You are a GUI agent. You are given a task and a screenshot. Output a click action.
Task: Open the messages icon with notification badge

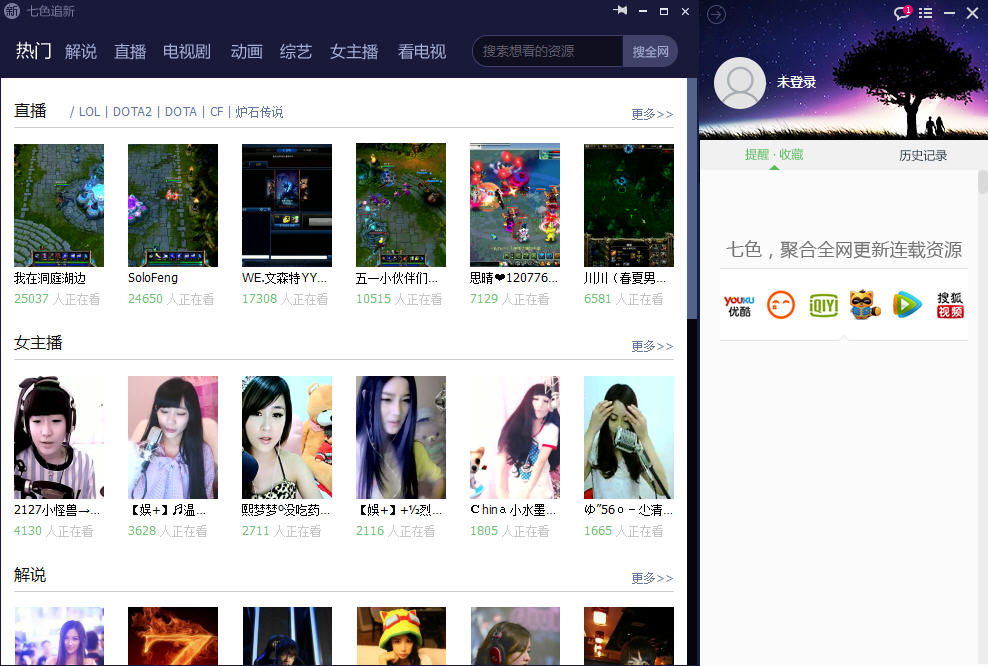point(901,13)
